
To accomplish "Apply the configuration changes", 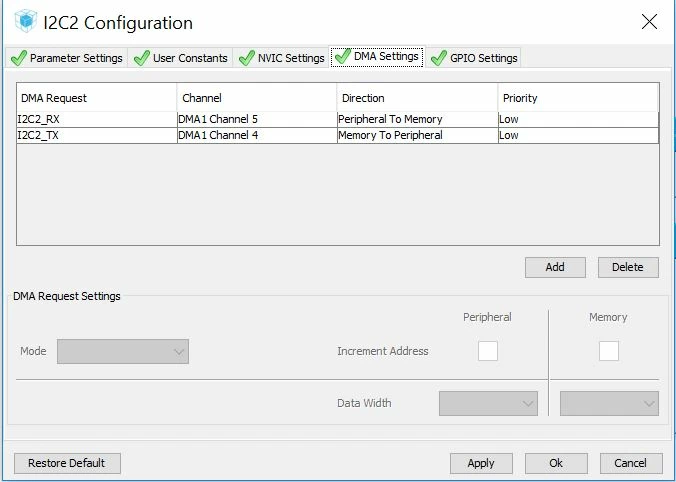I will point(481,463).
